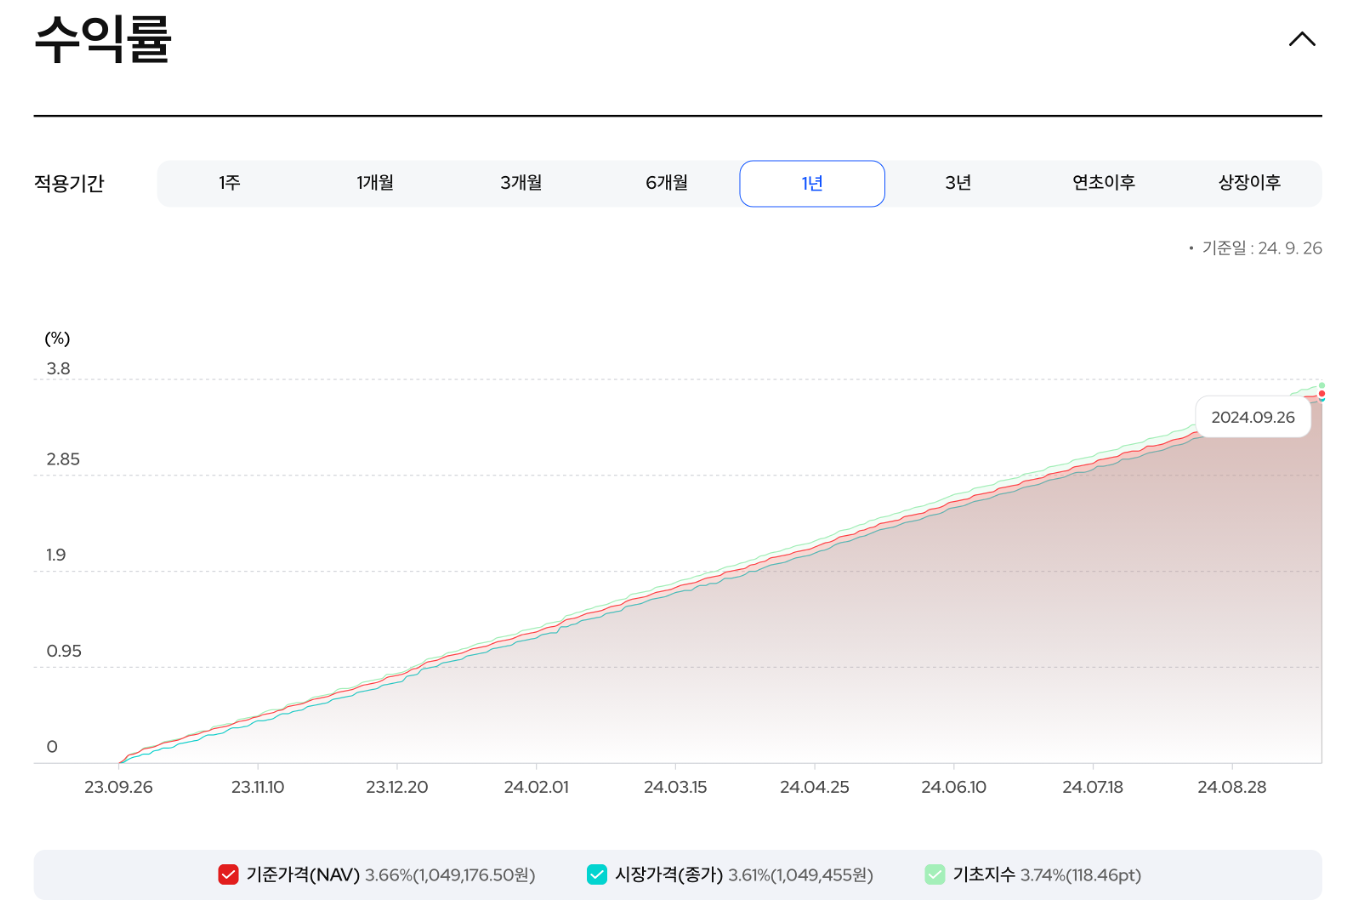Choose the 상장이후 period tab

1249,183
